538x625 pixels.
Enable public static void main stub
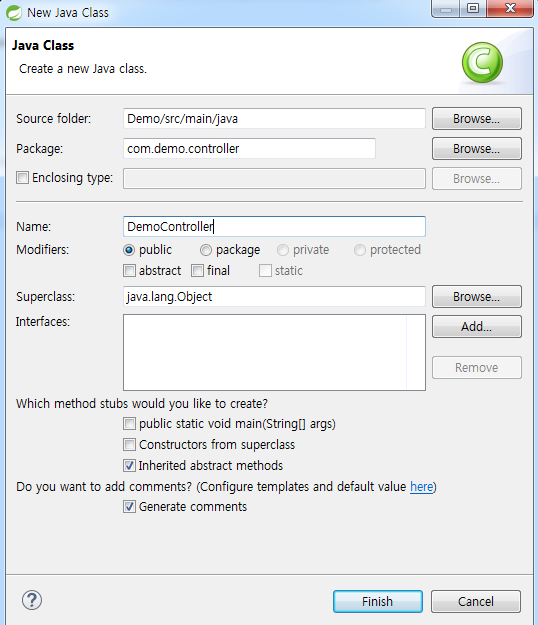click(x=129, y=424)
